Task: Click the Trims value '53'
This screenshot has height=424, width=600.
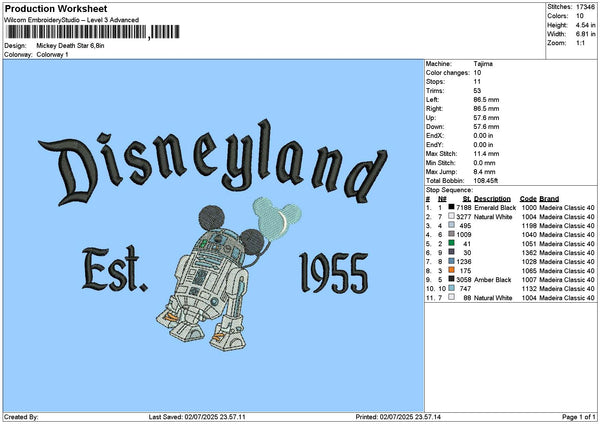Action: (478, 91)
